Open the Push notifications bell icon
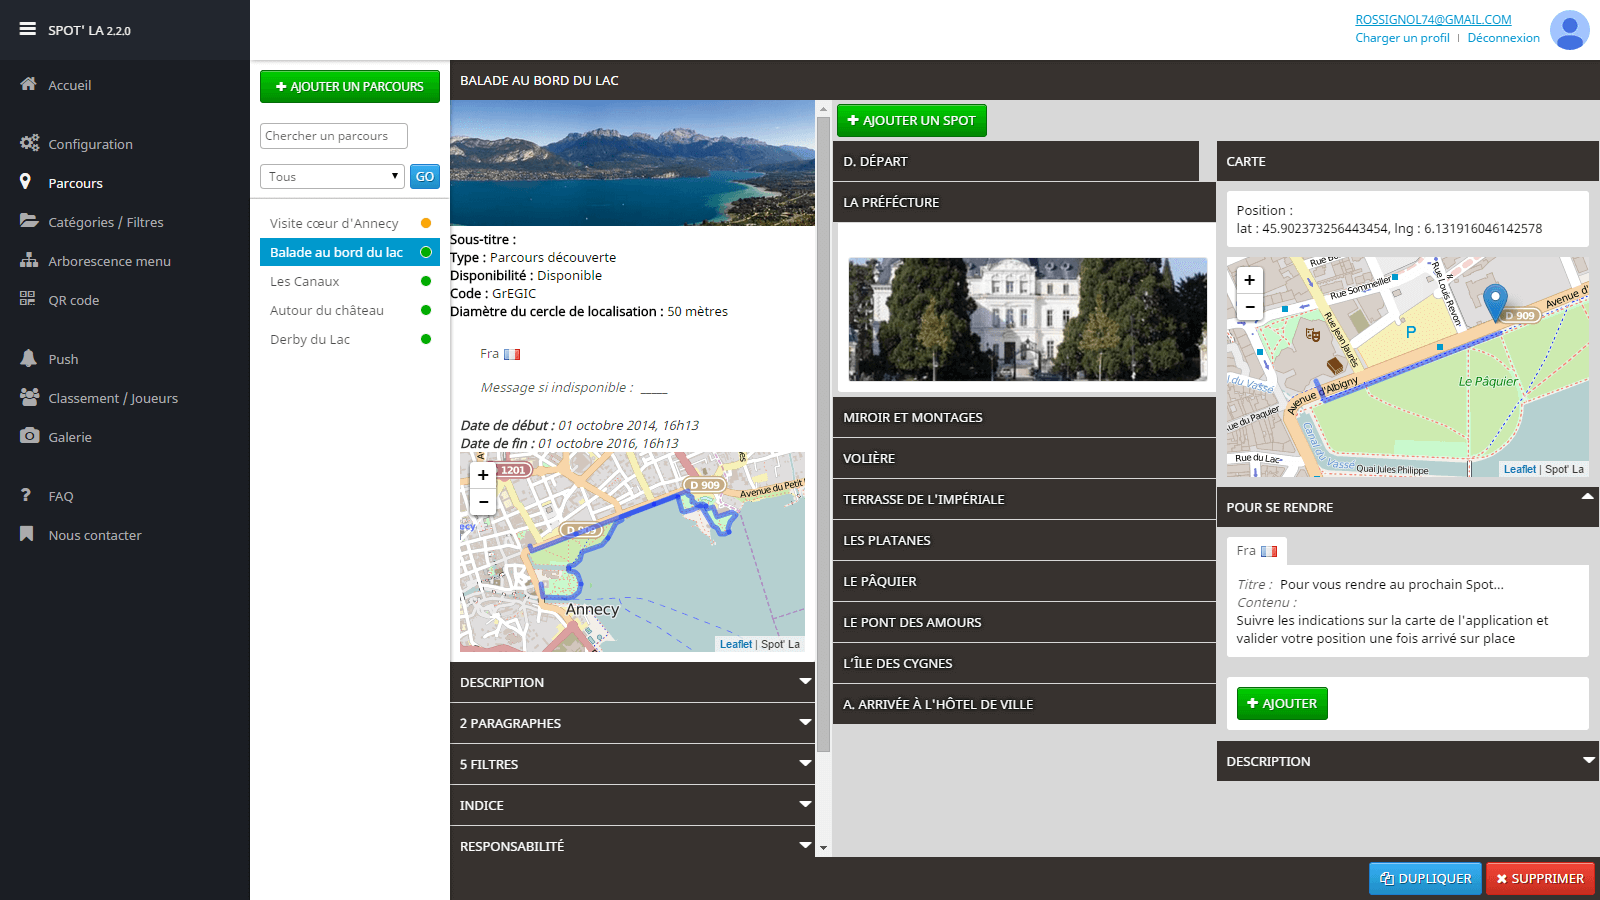 coord(27,358)
